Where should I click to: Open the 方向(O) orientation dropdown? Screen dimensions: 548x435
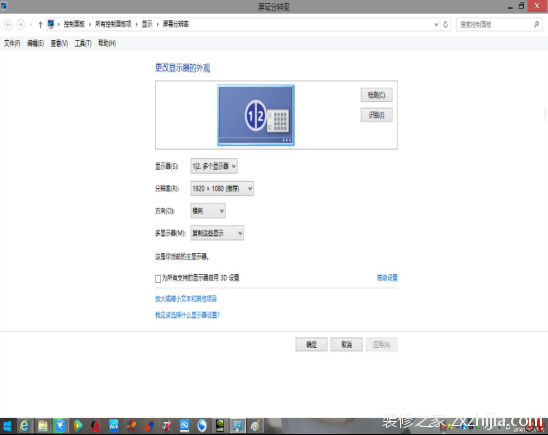point(208,211)
